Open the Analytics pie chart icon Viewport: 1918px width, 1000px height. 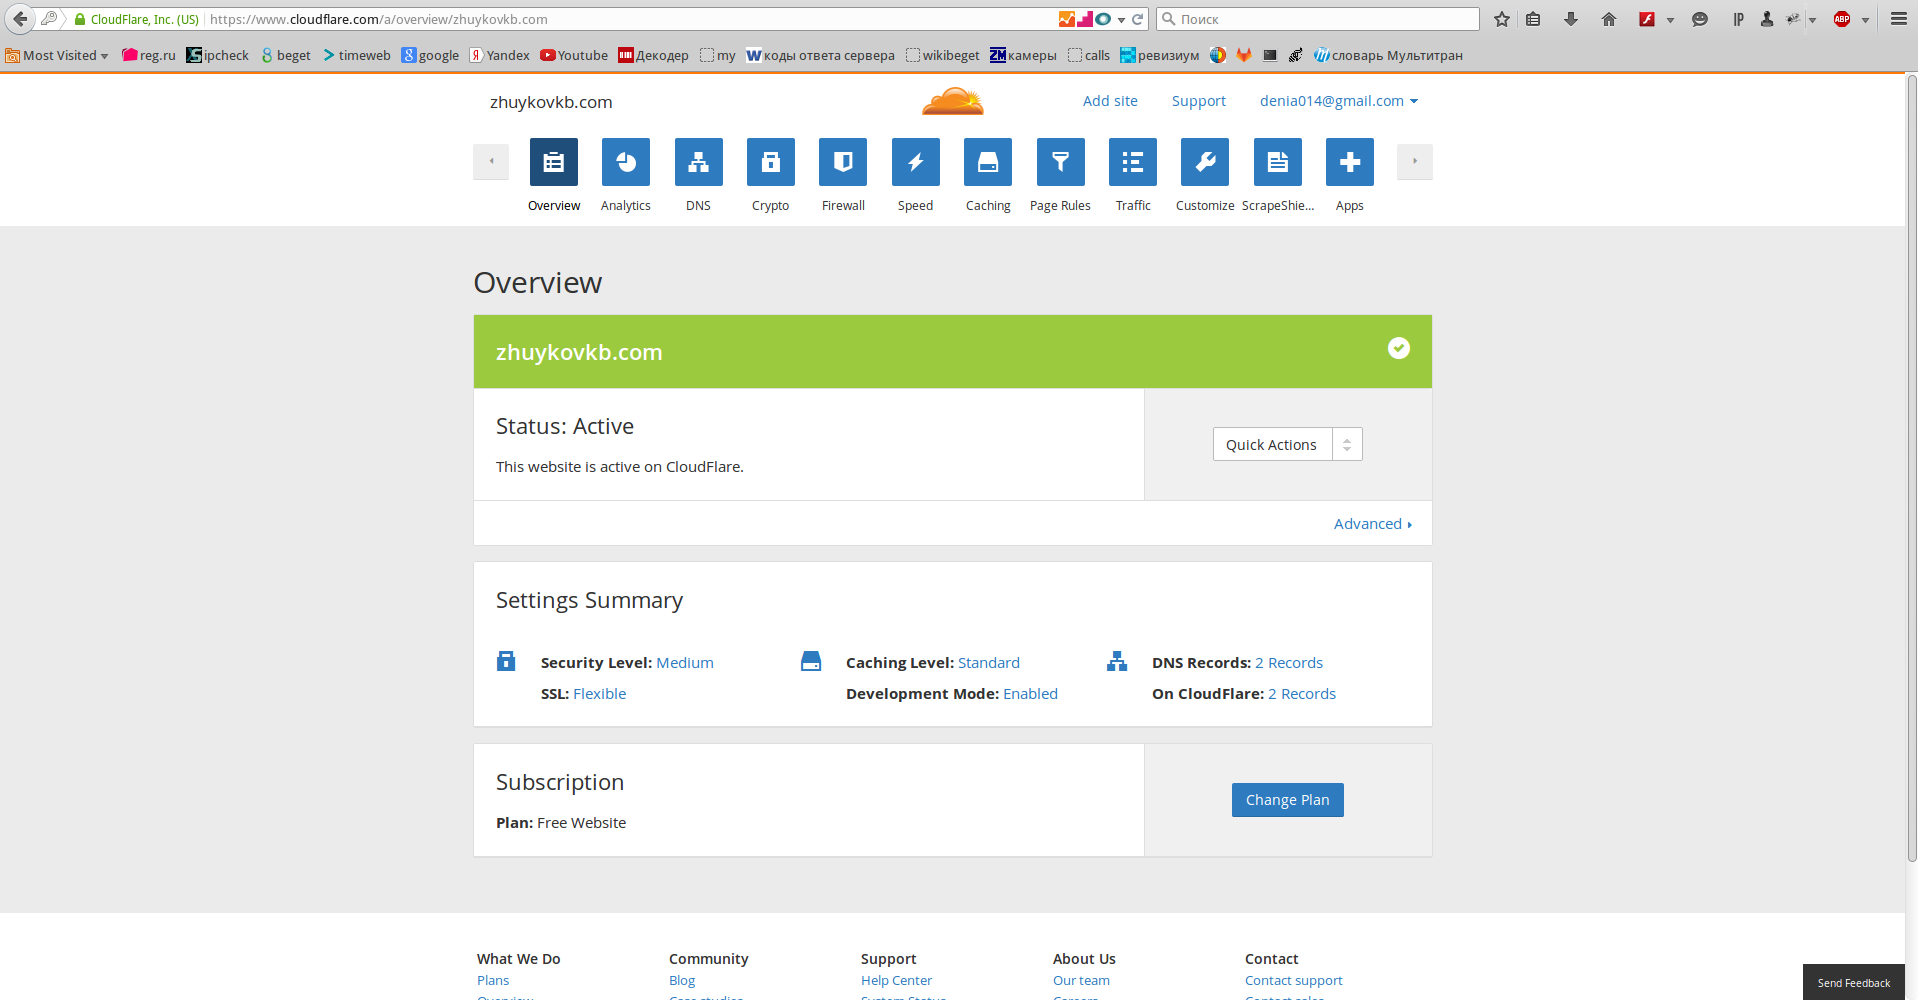point(626,162)
